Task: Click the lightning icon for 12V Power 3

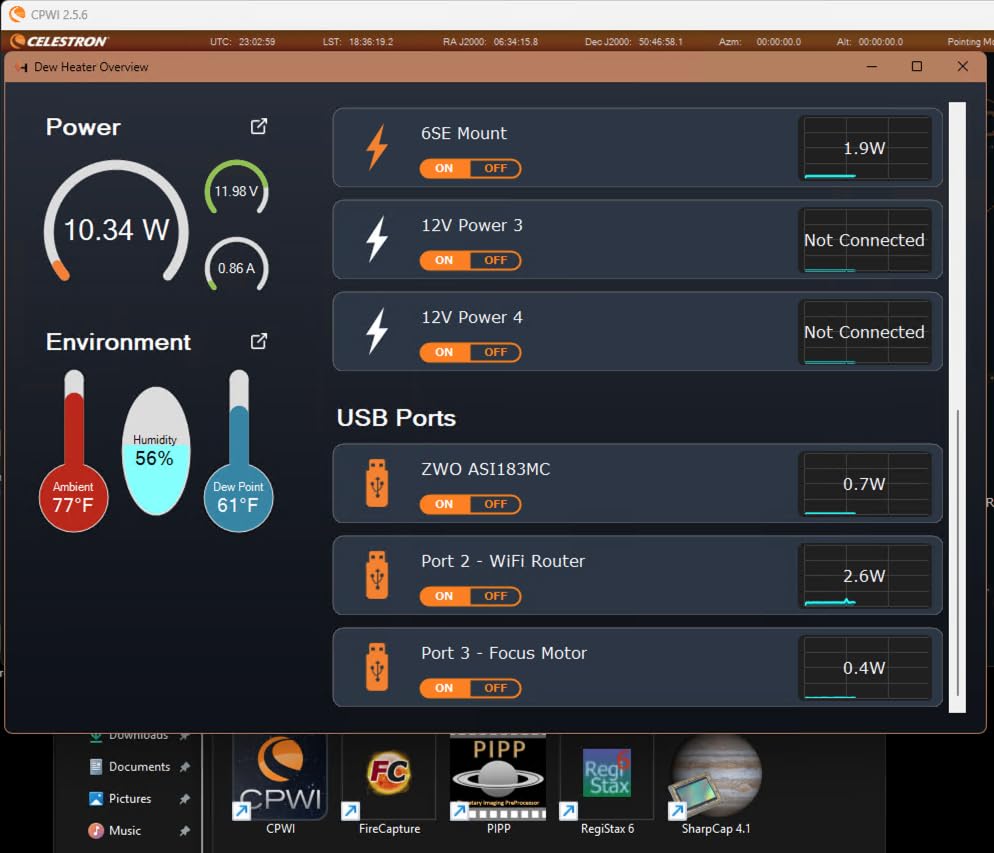Action: 377,239
